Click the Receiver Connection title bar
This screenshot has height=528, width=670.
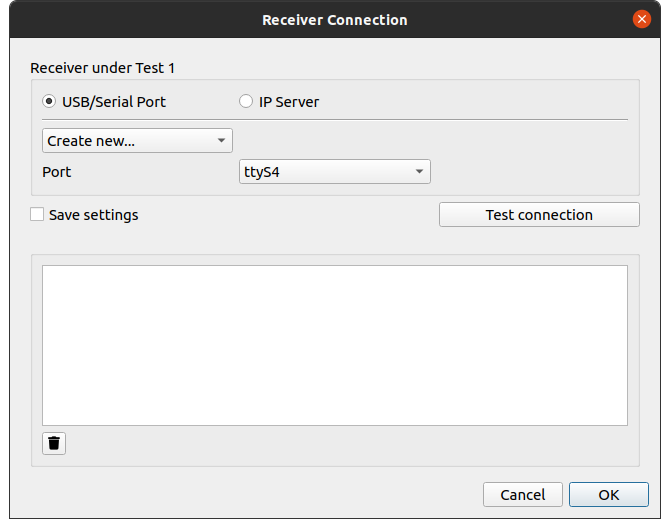(334, 19)
